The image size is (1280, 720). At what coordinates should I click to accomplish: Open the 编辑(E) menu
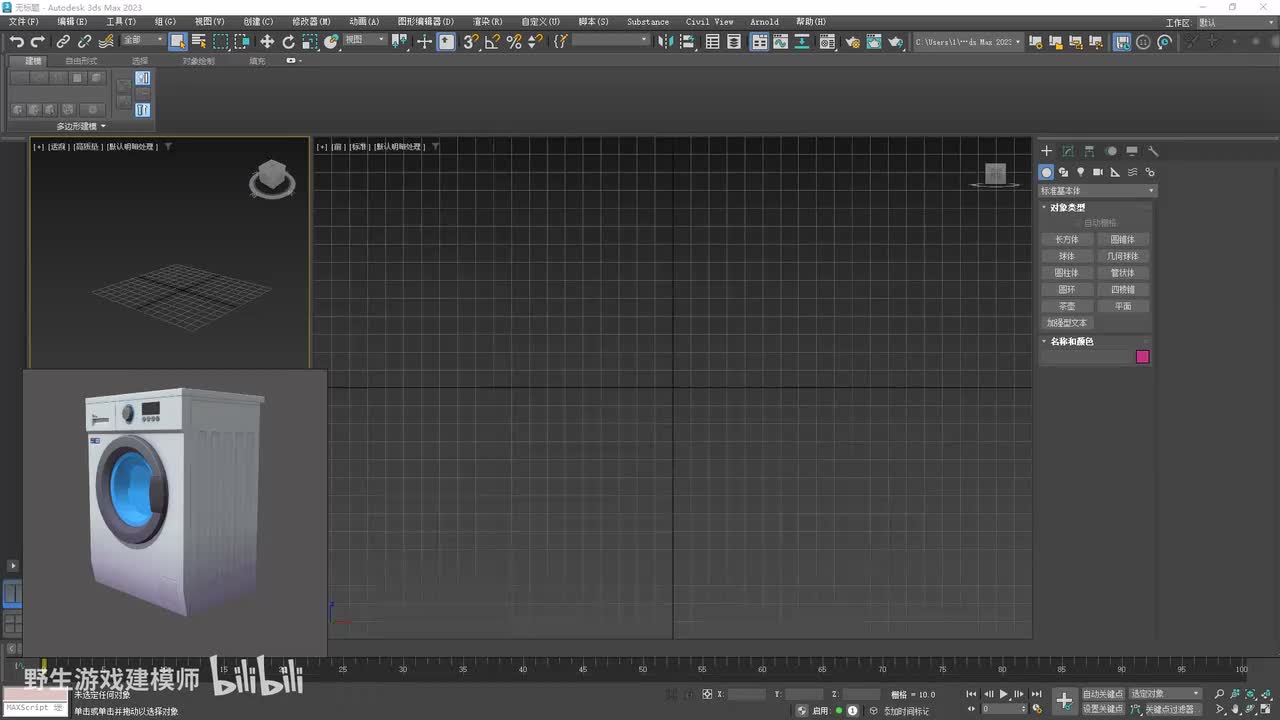72,21
